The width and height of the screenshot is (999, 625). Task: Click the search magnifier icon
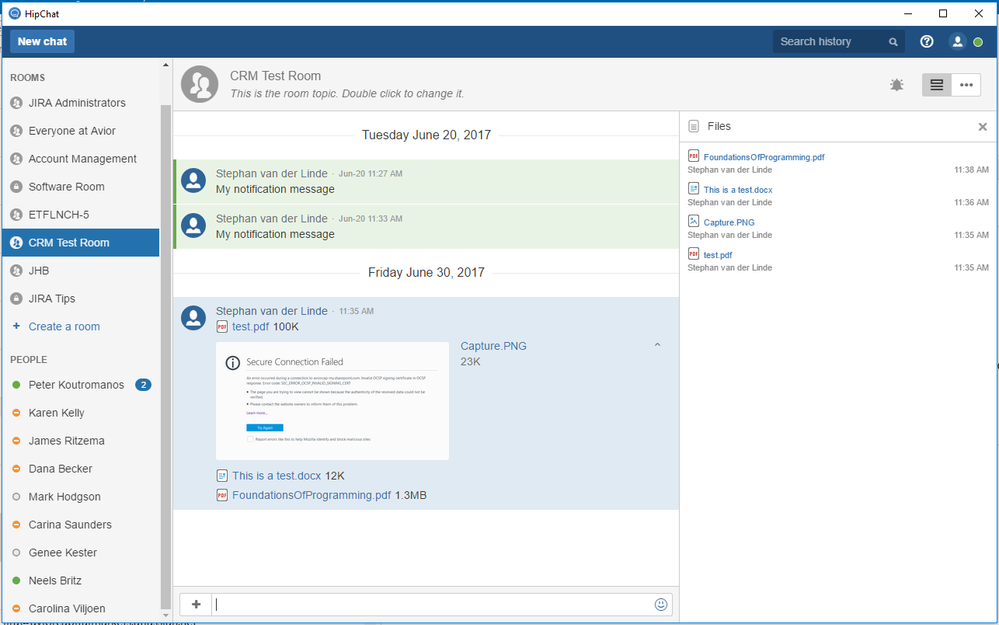point(893,42)
